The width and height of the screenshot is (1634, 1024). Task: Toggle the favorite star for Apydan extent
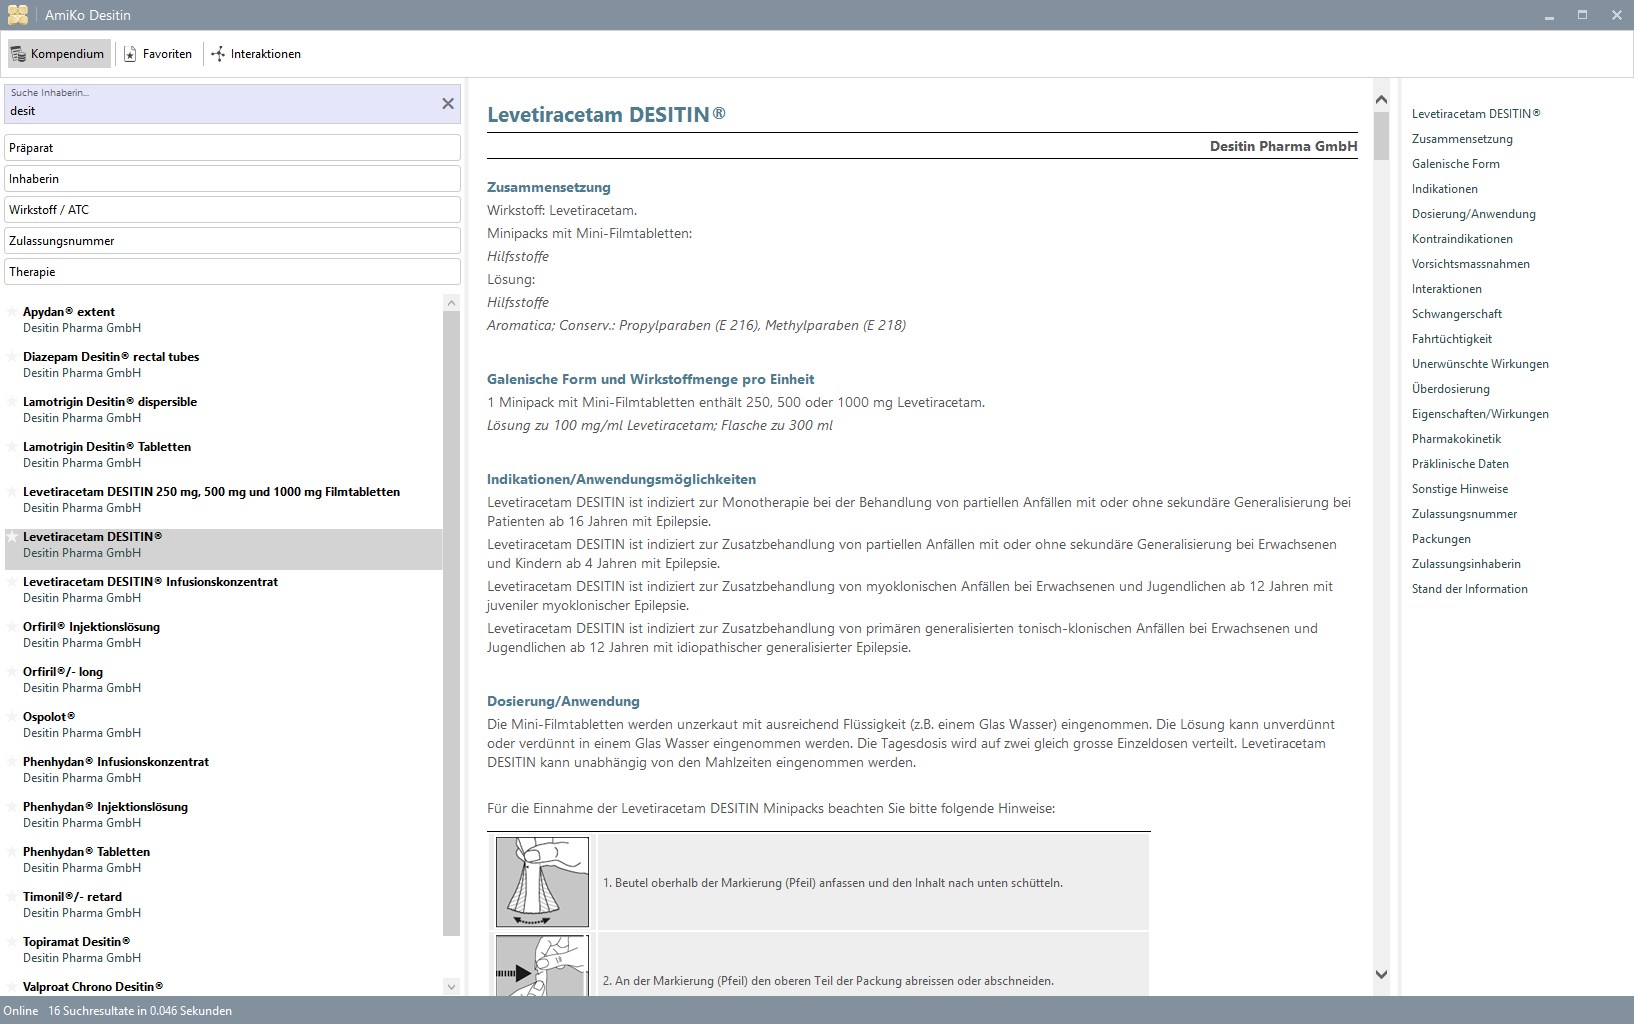(12, 311)
